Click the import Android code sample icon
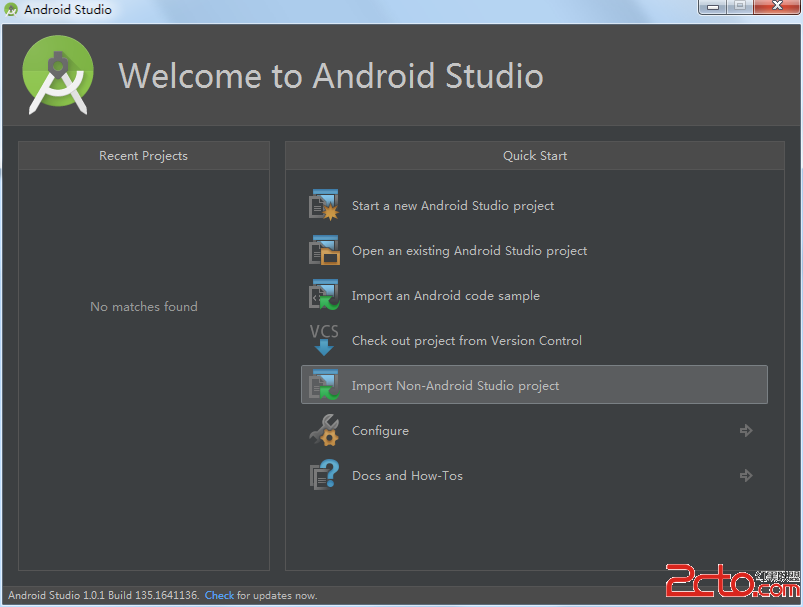Viewport: 803px width, 607px height. [x=324, y=295]
